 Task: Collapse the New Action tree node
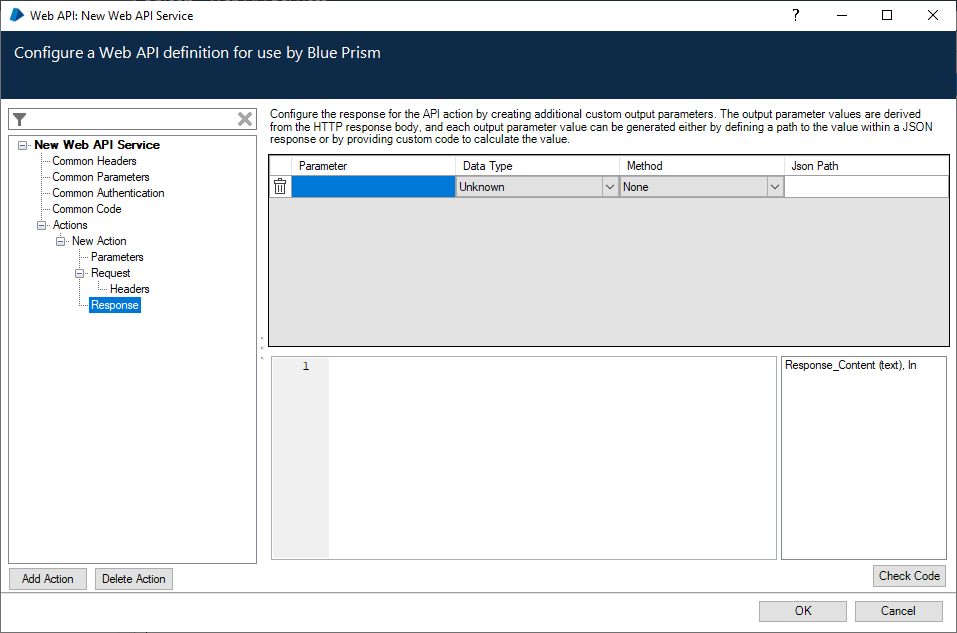point(60,241)
